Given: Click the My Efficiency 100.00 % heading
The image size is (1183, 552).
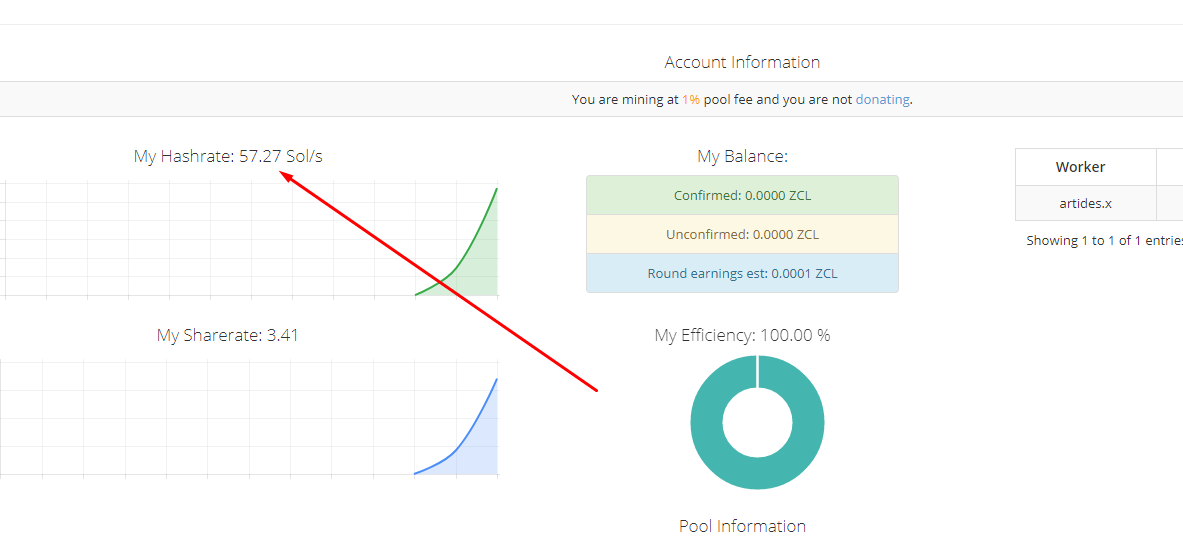Looking at the screenshot, I should [742, 336].
